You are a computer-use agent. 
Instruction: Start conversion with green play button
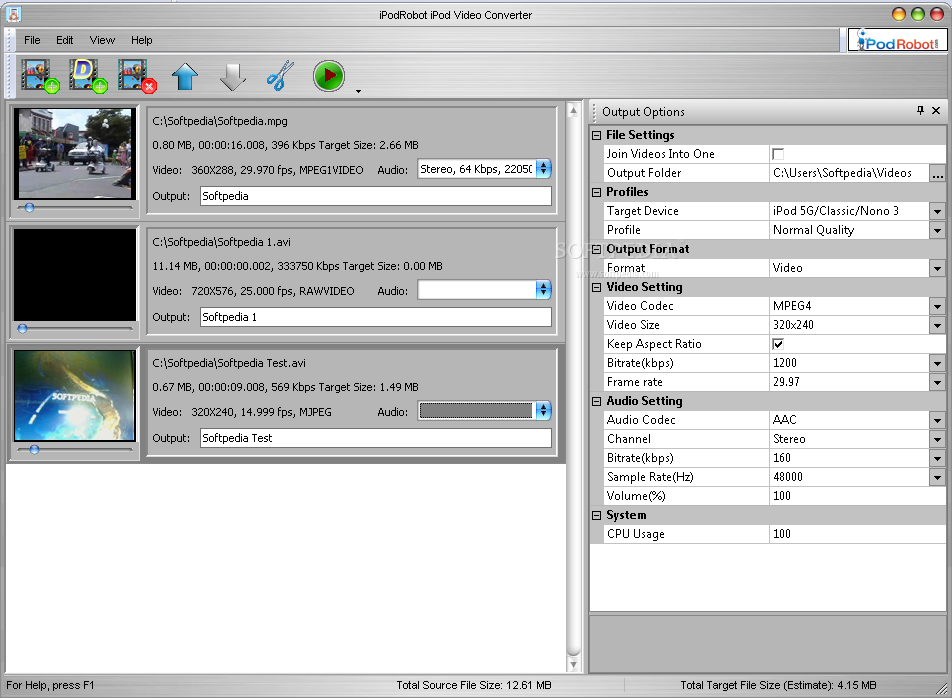tap(328, 76)
